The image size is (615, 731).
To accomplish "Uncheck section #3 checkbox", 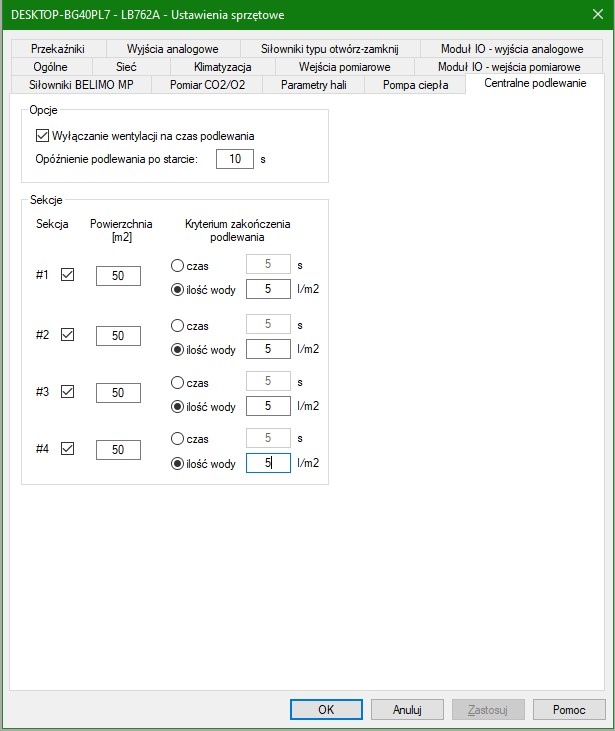I will point(68,392).
